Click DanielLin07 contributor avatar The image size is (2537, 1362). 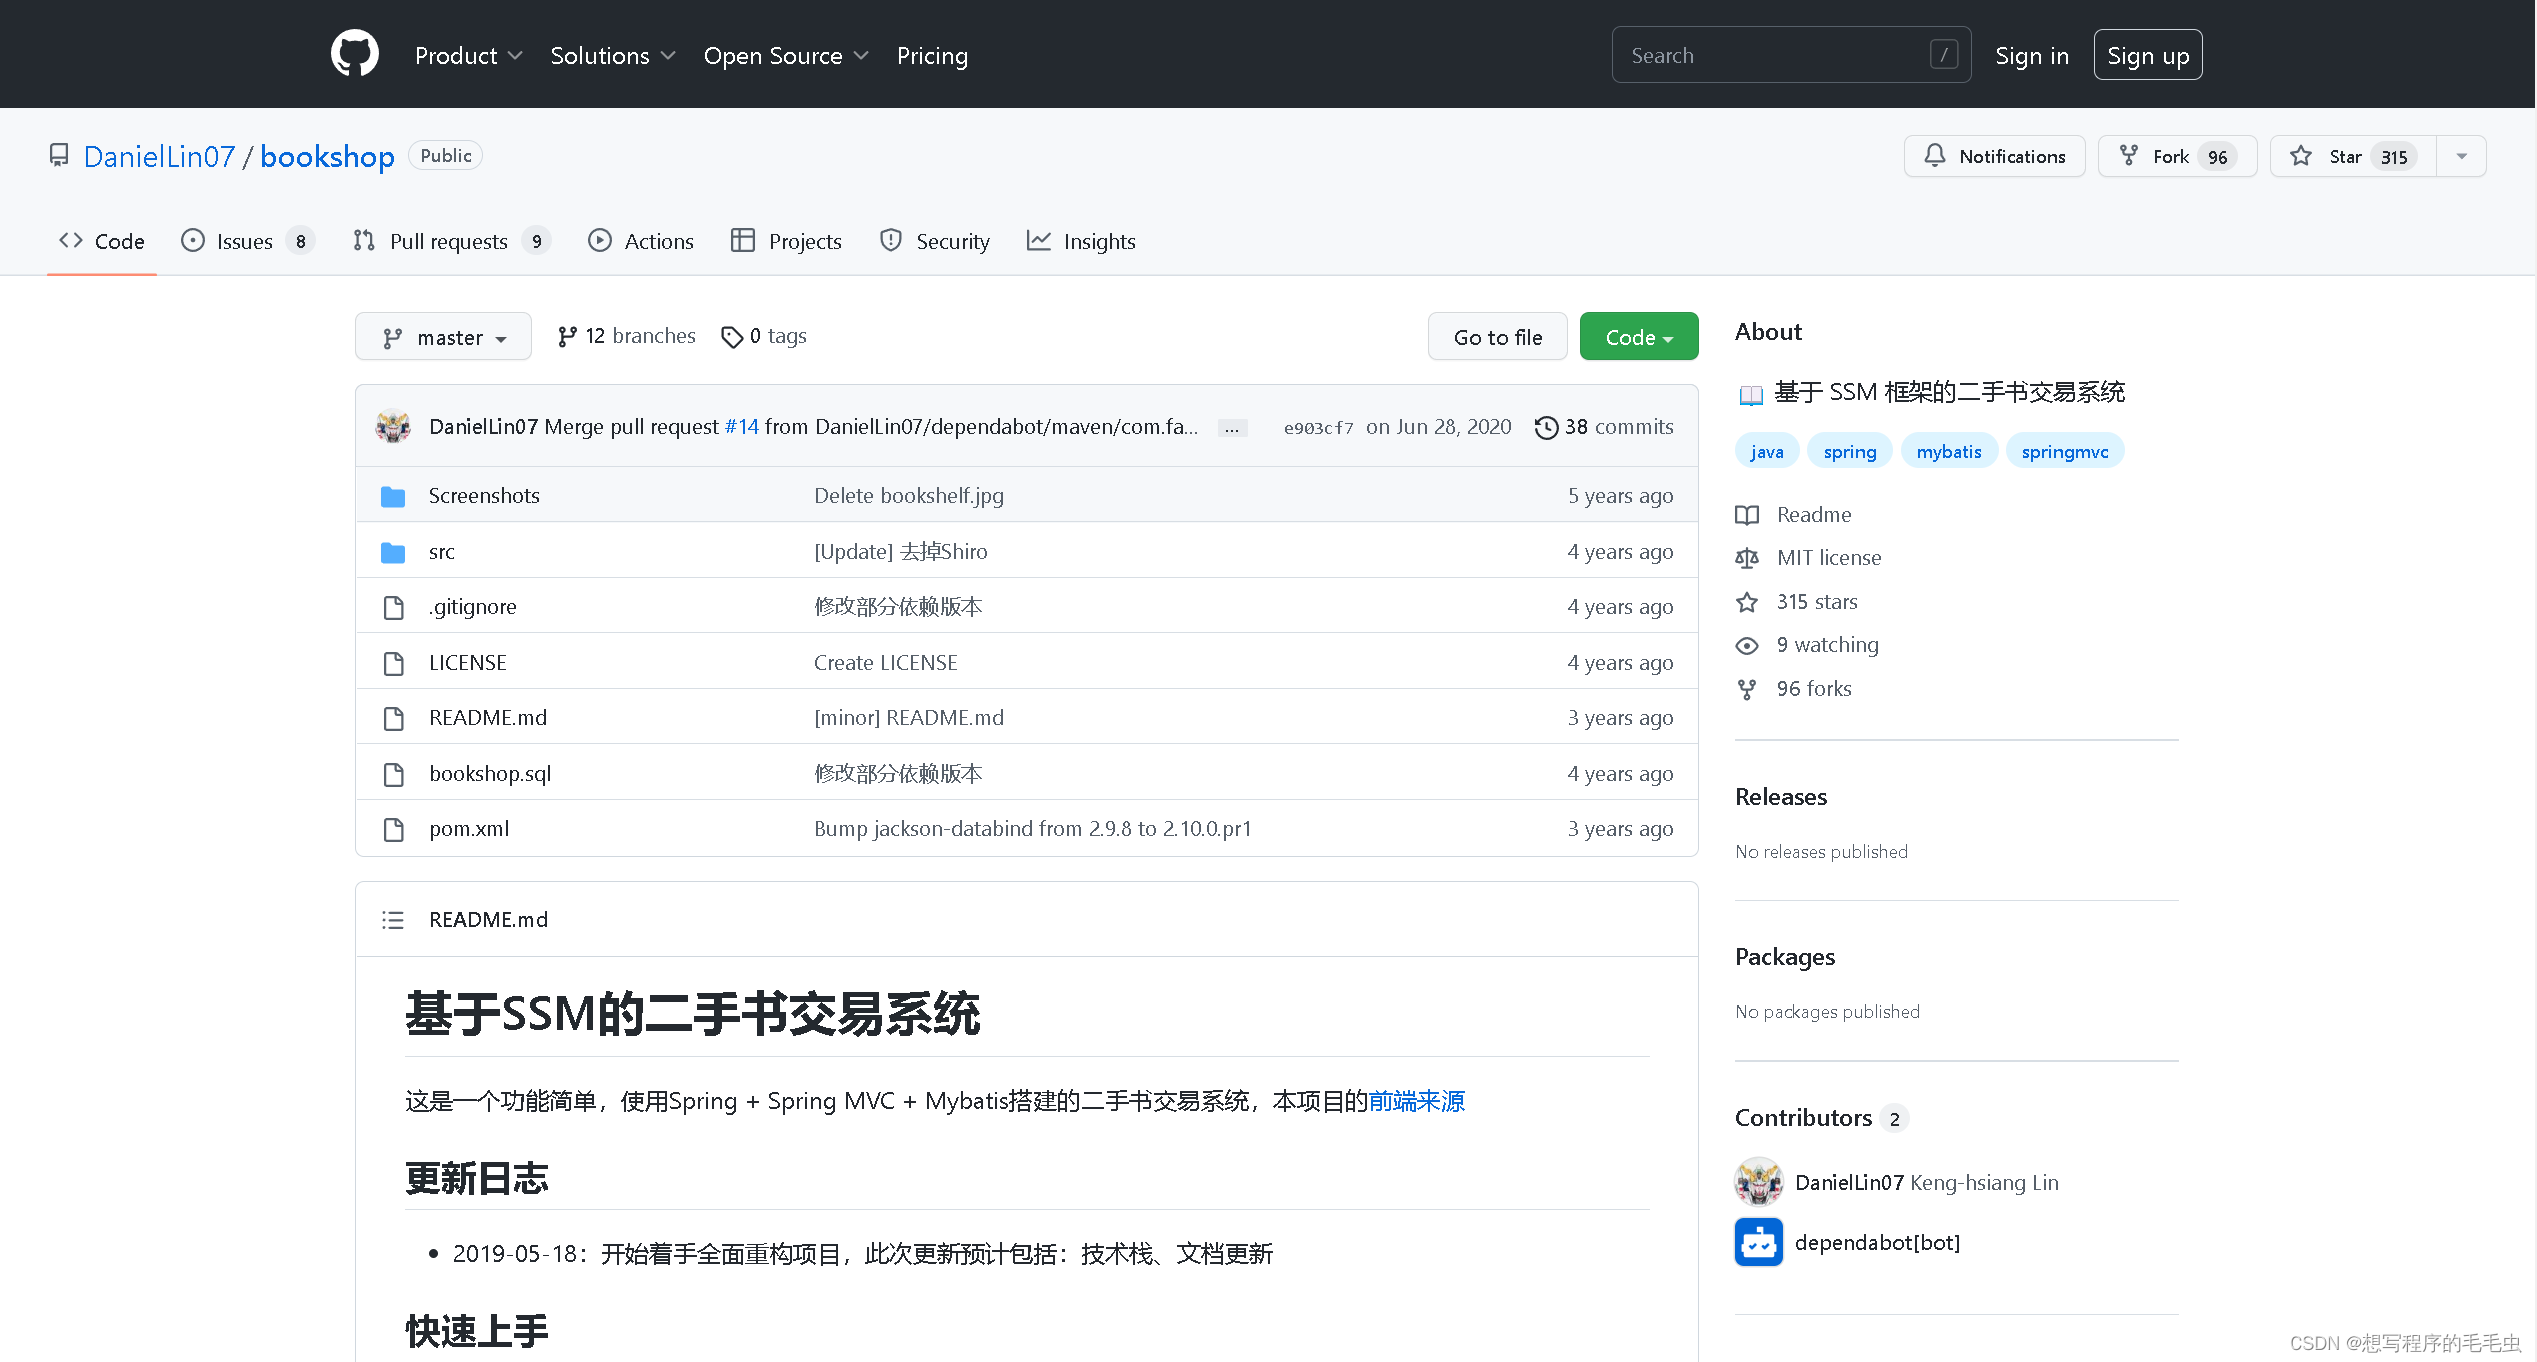(x=1759, y=1182)
